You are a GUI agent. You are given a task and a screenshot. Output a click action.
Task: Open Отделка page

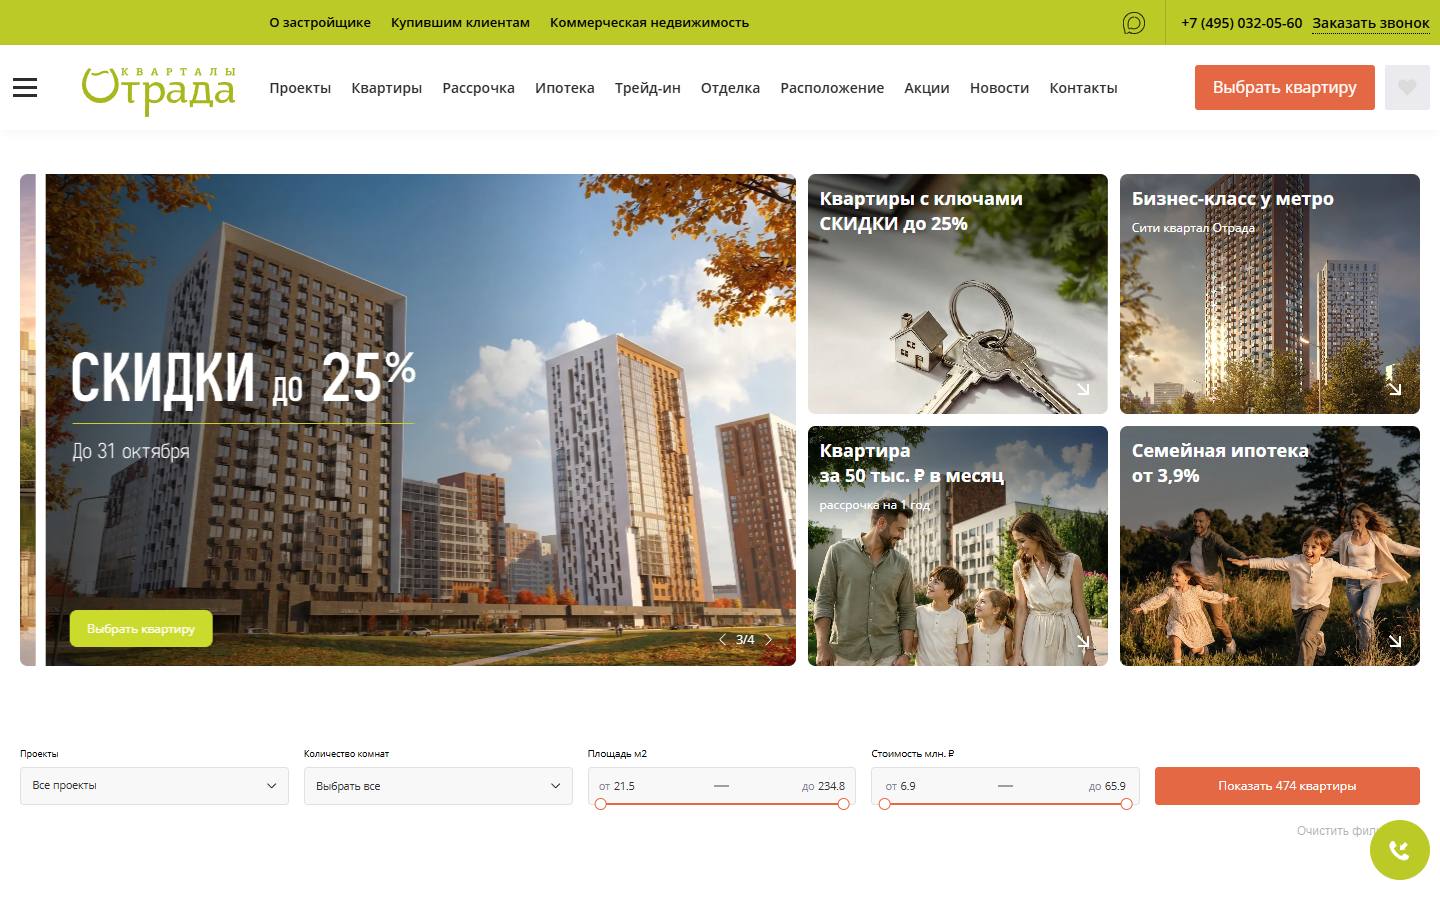click(x=730, y=88)
